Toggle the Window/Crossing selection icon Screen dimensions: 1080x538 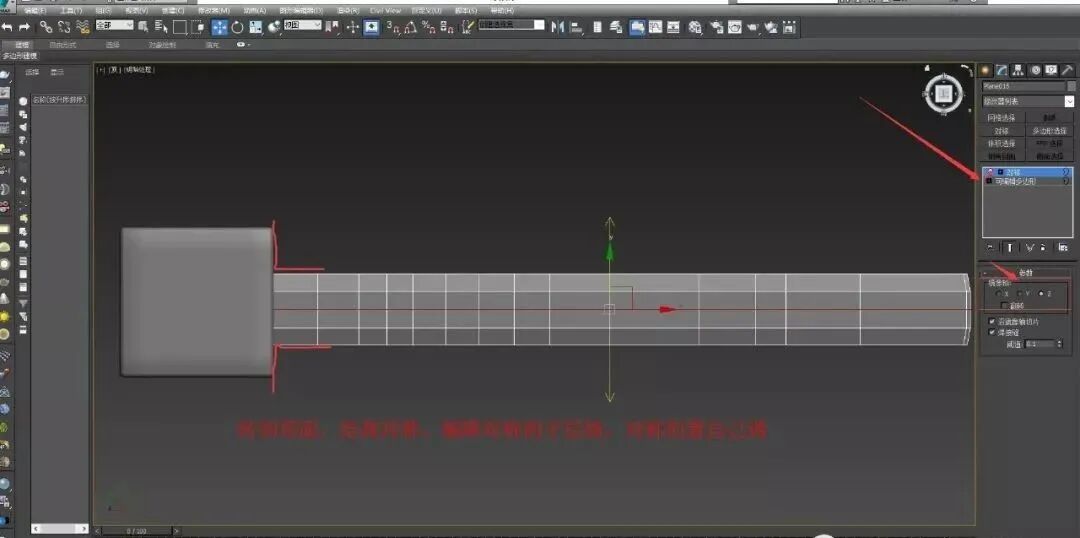(198, 27)
